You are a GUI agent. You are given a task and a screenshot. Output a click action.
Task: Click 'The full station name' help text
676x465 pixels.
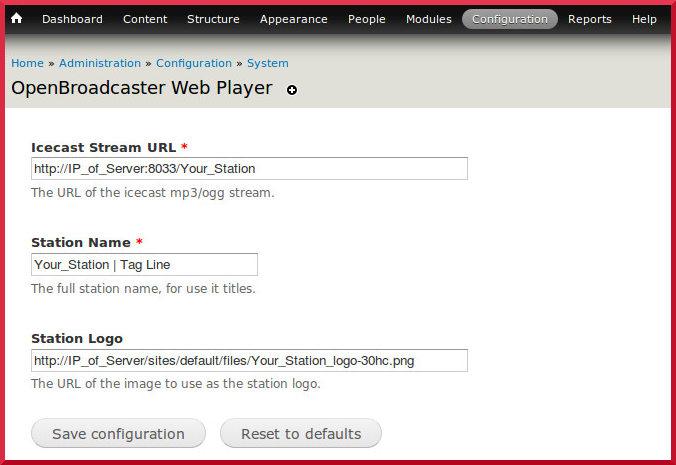click(x=143, y=288)
